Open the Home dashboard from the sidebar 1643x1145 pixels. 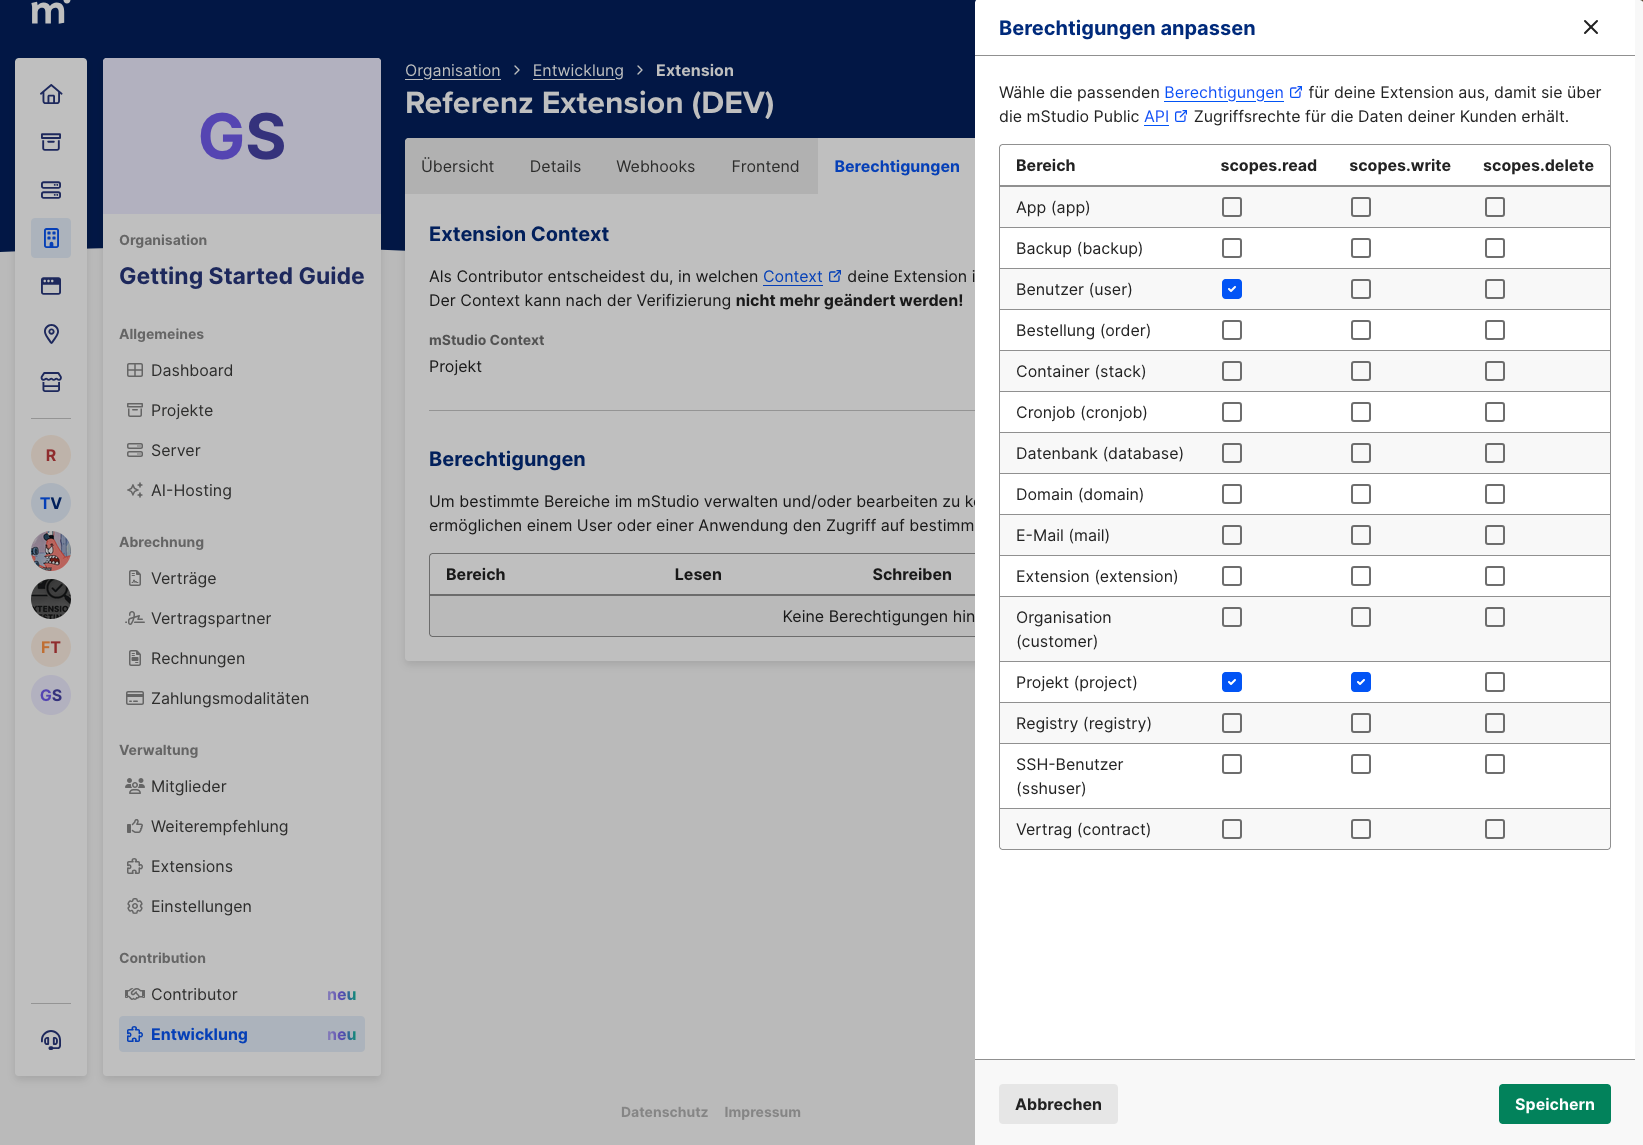click(x=51, y=94)
